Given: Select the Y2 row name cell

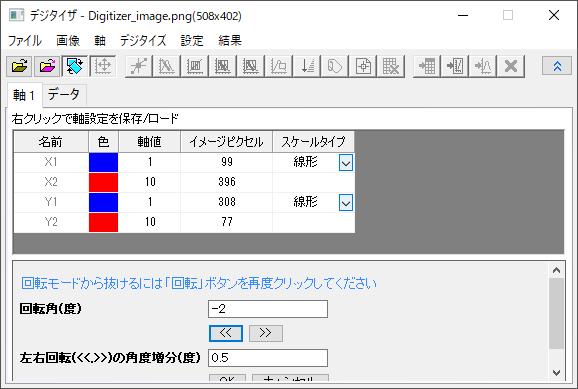Looking at the screenshot, I should 51,222.
